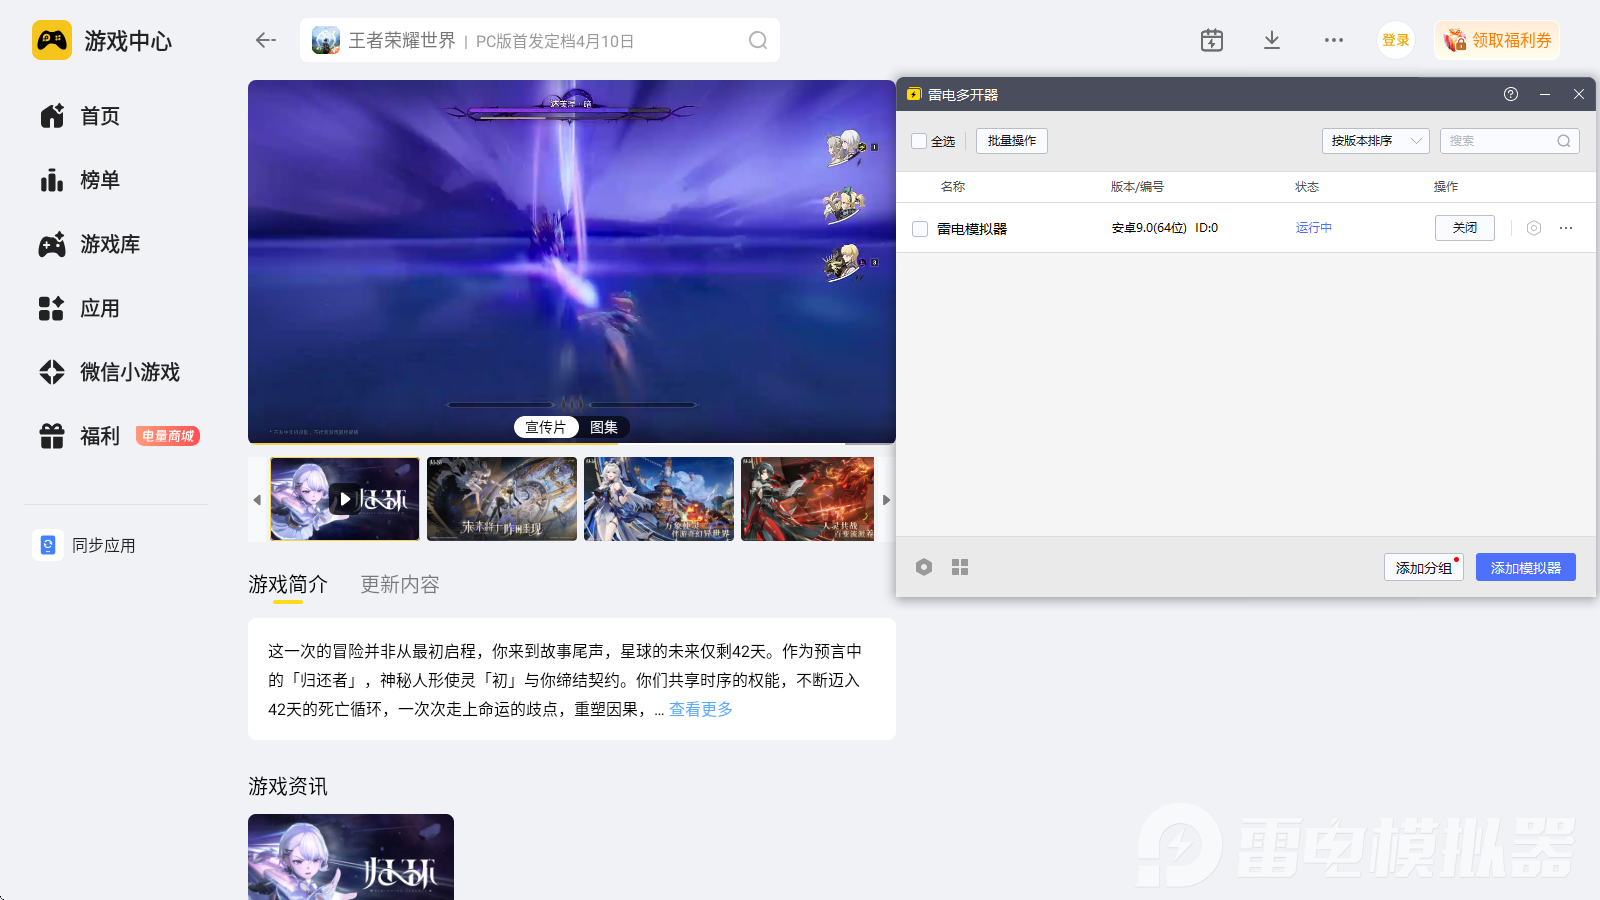This screenshot has width=1600, height=900.
Task: Click the 状态 column header
Action: click(x=1307, y=187)
